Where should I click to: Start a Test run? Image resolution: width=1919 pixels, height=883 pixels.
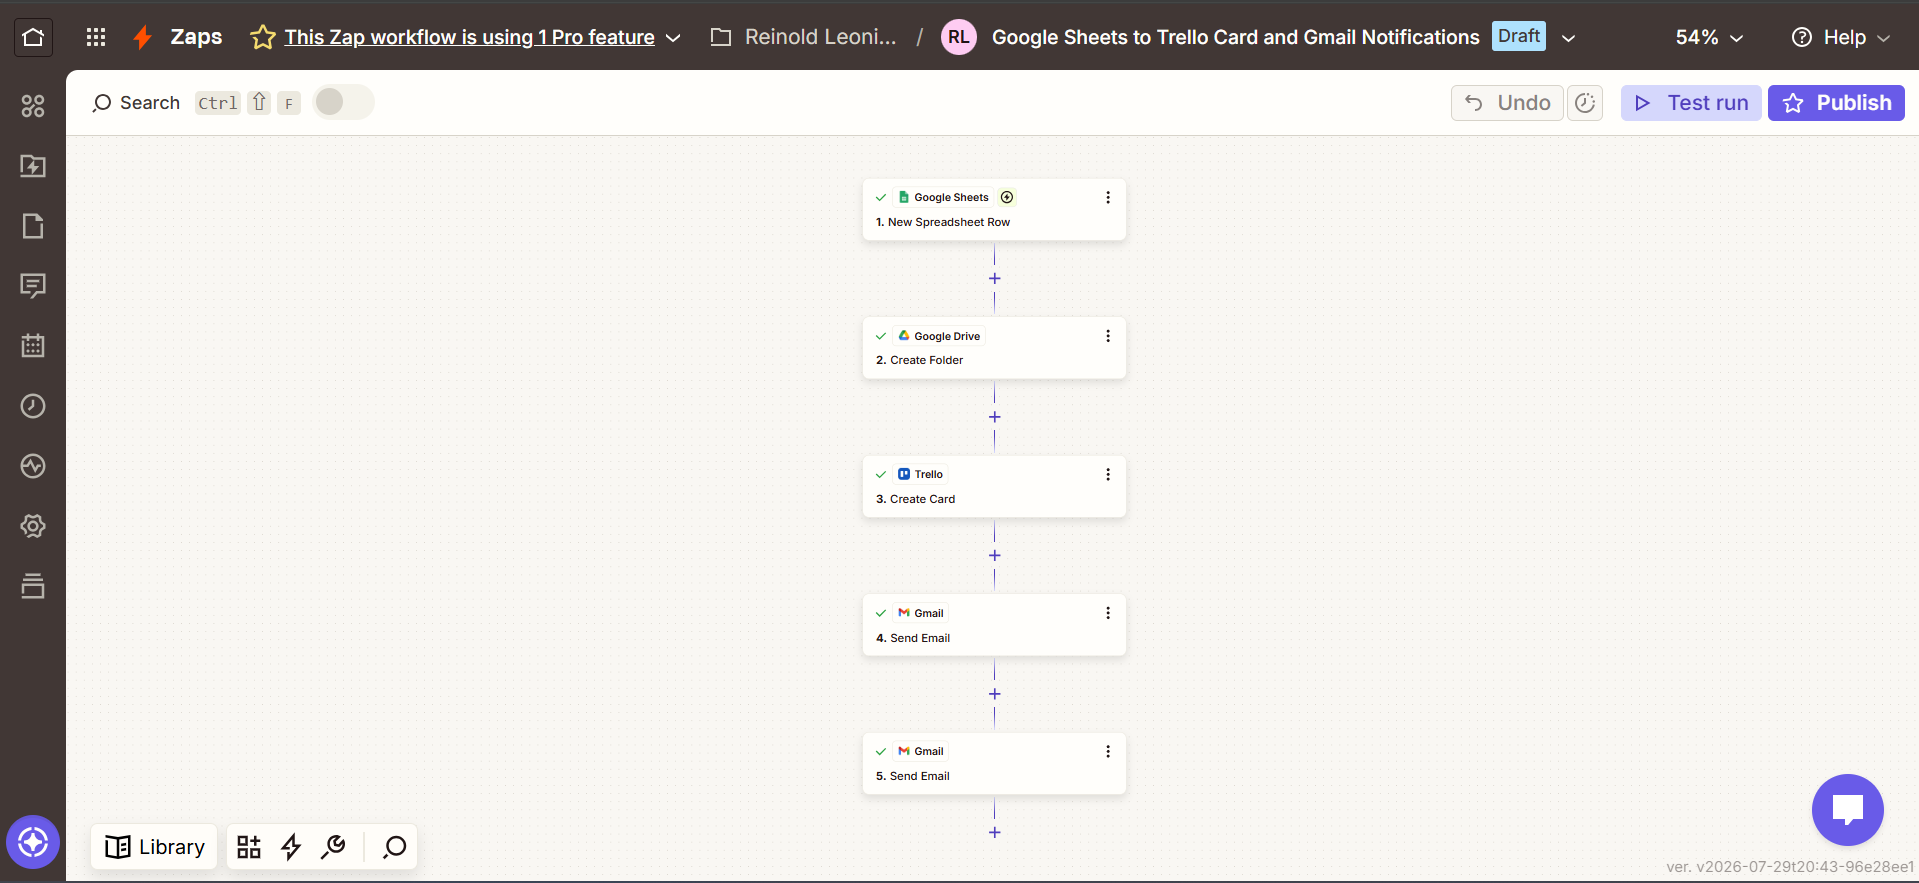(x=1691, y=103)
